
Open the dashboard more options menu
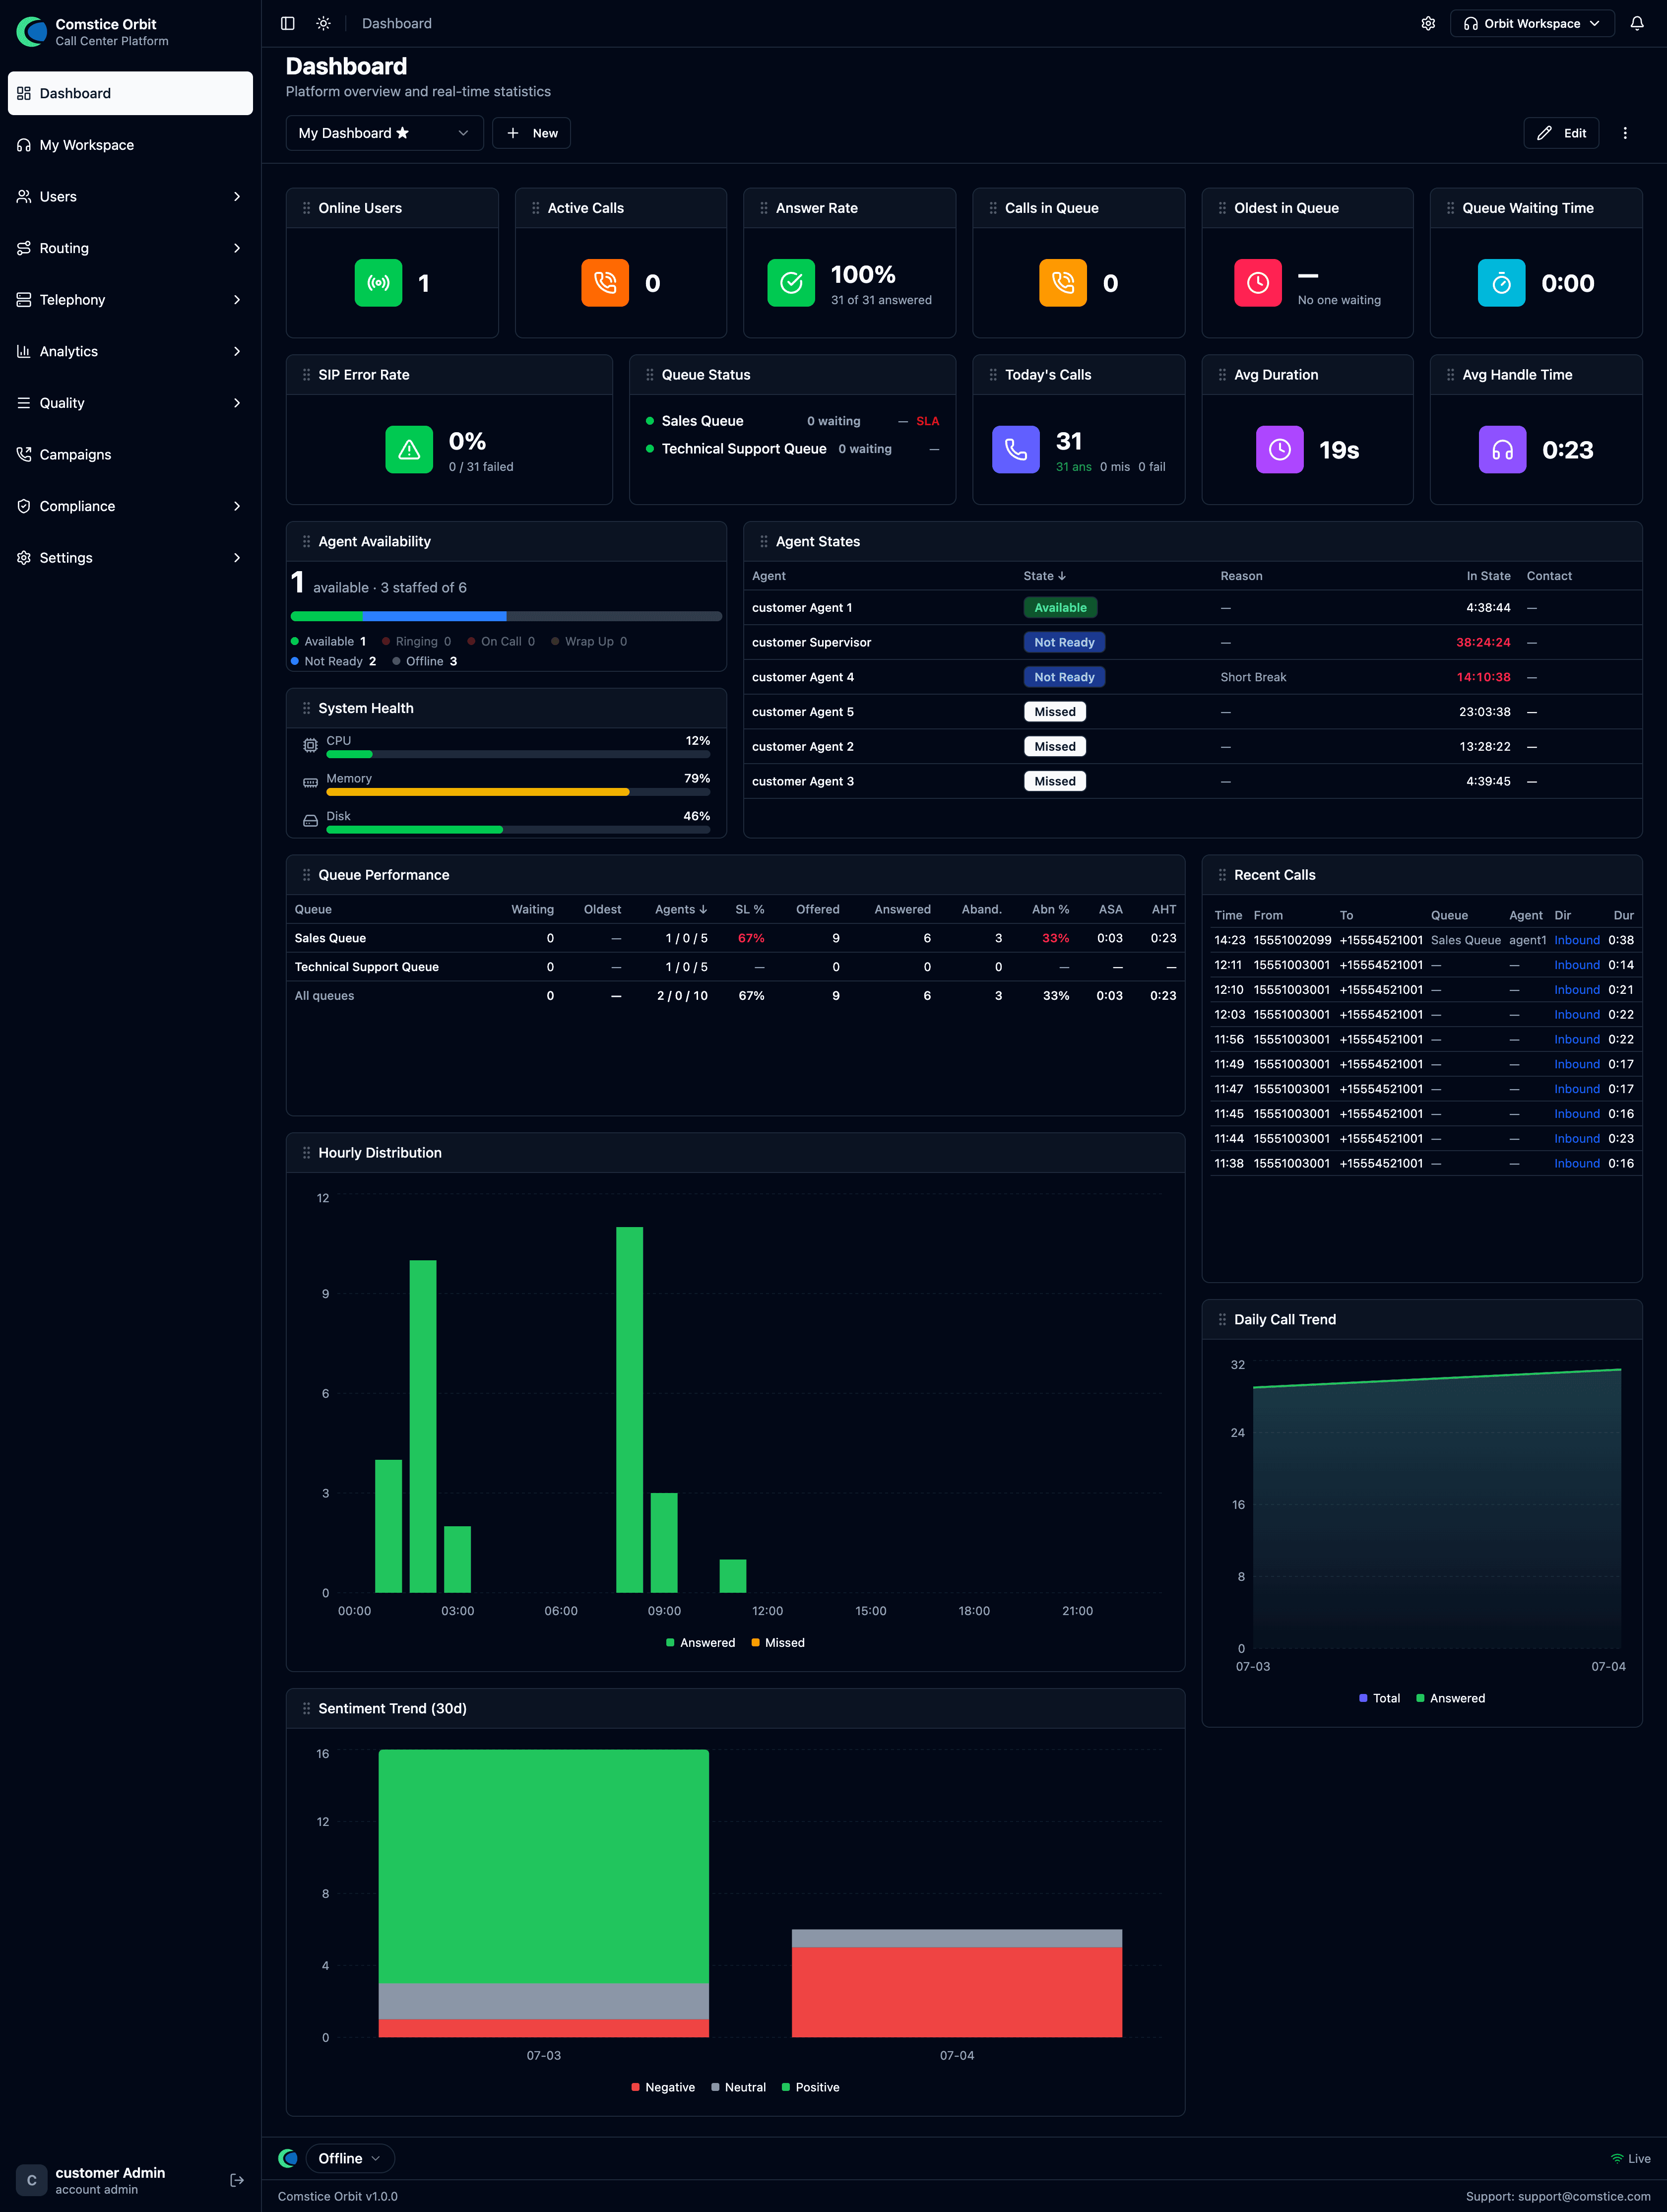coord(1625,133)
